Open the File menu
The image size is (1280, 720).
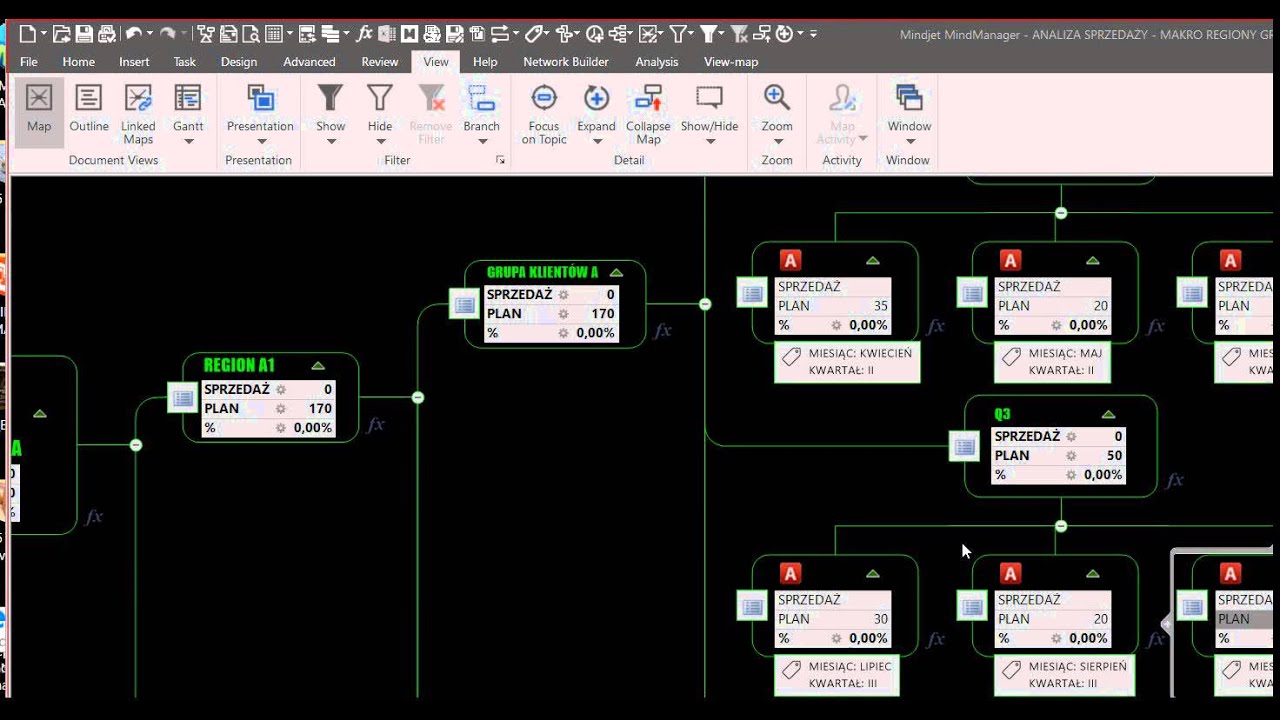(x=29, y=62)
